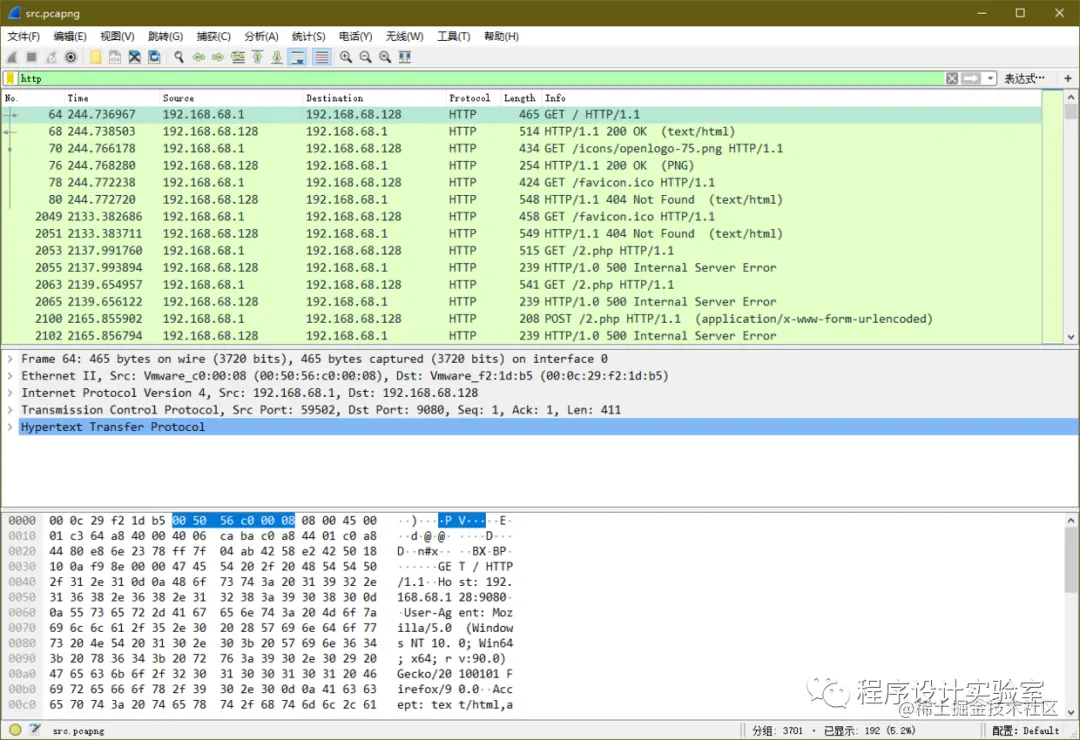The width and height of the screenshot is (1080, 740).
Task: Open the 帮助(H) menu
Action: 501,36
